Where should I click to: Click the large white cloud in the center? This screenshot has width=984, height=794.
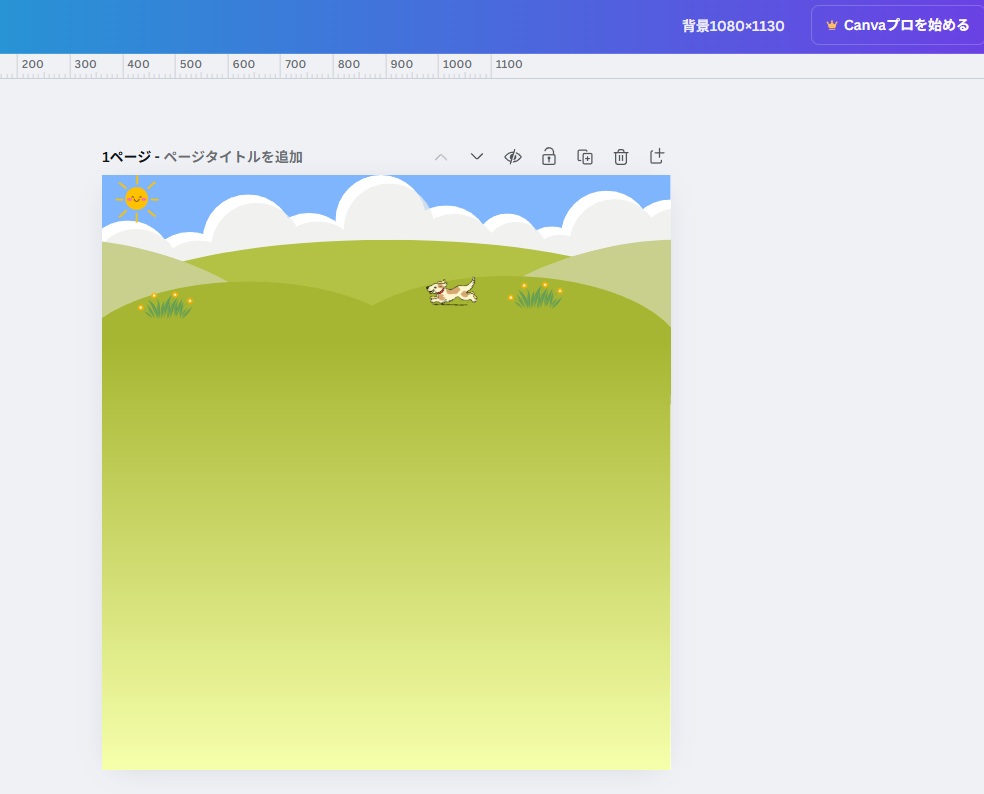(x=380, y=210)
